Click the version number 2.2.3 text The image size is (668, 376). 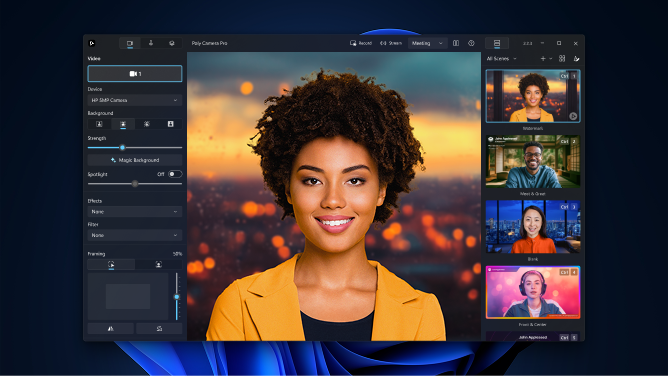coord(527,43)
